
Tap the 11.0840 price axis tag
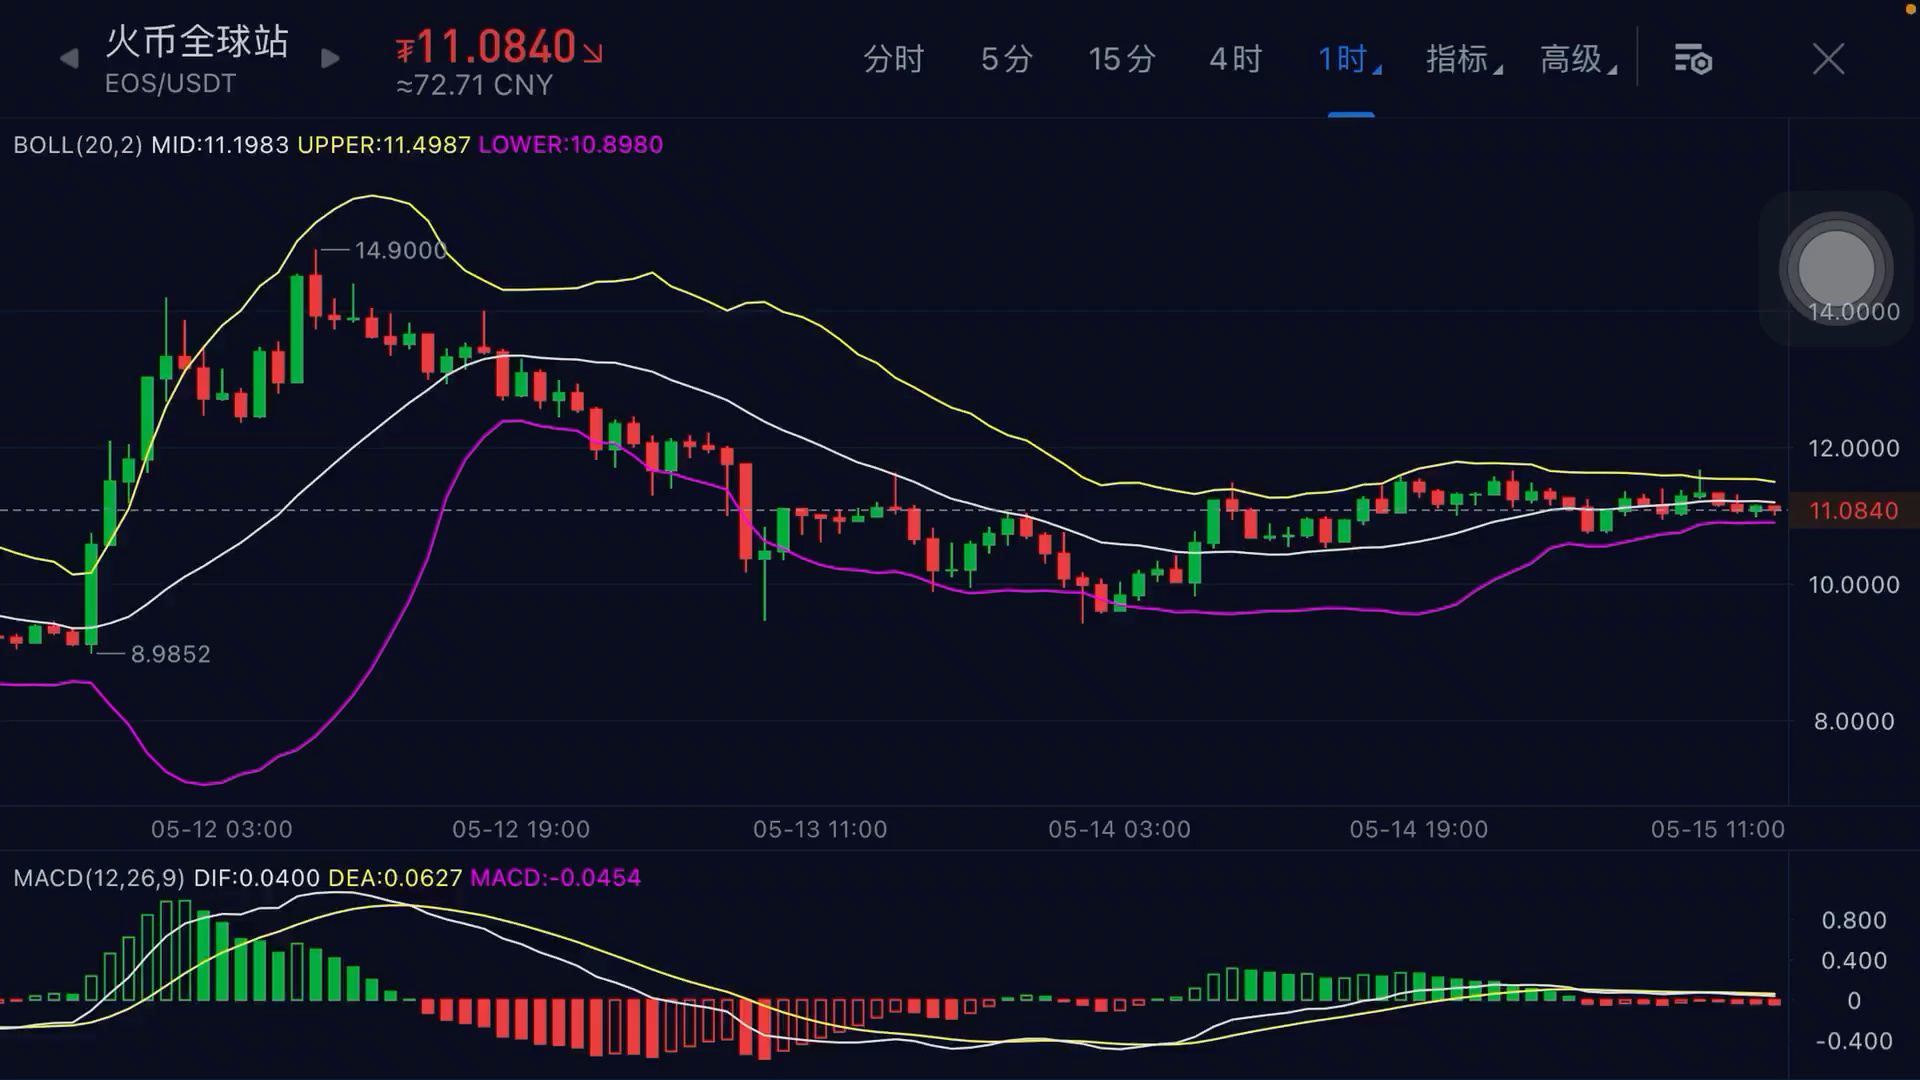[1853, 511]
